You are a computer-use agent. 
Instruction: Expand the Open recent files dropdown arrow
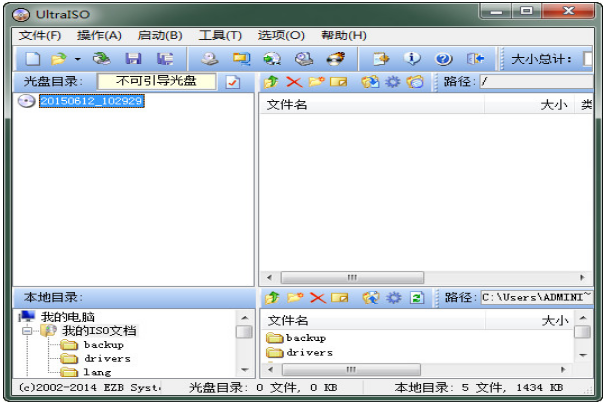[78, 59]
